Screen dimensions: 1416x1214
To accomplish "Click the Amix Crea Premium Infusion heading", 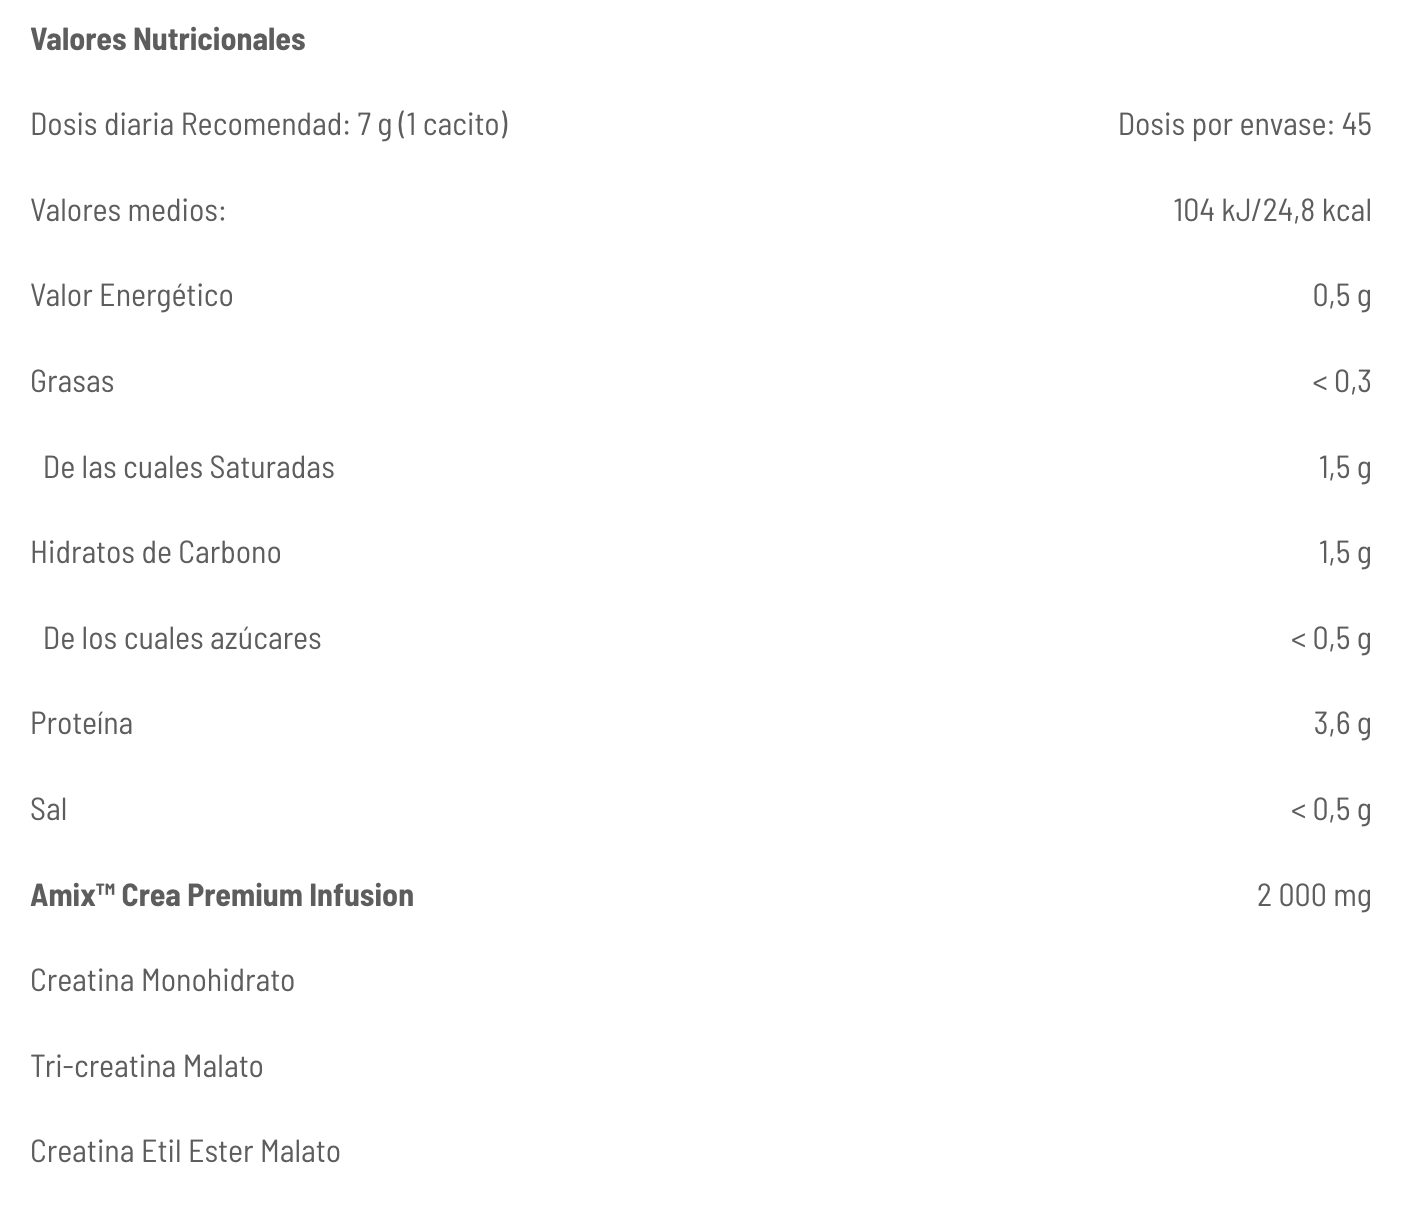I will pyautogui.click(x=222, y=895).
